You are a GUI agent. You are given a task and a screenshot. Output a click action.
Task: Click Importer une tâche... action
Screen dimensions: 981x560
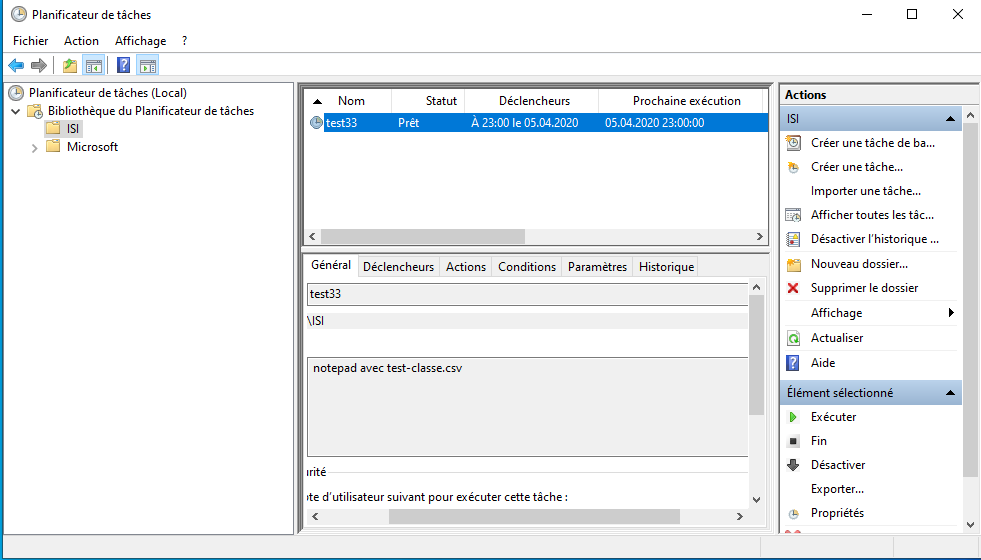pyautogui.click(x=865, y=191)
